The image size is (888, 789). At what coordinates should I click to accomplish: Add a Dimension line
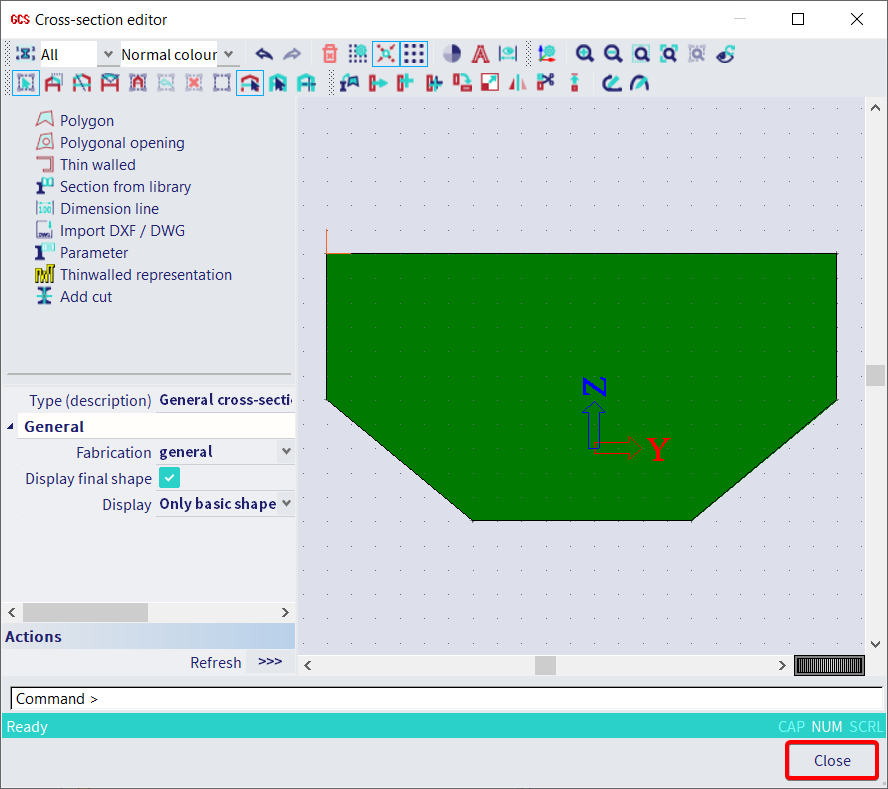click(108, 208)
